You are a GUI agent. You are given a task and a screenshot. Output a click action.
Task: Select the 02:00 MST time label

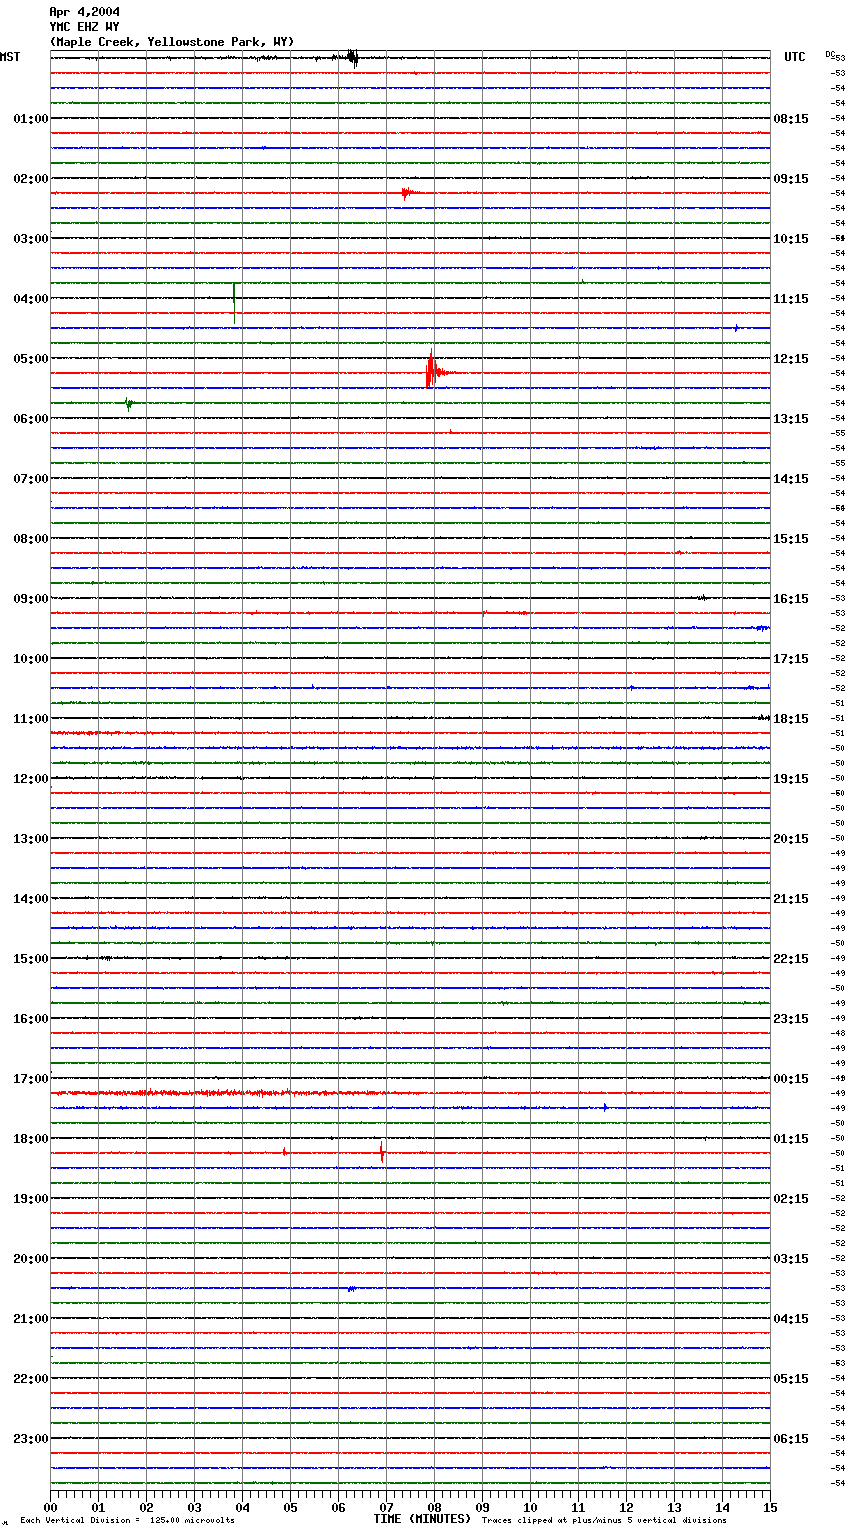[31, 179]
